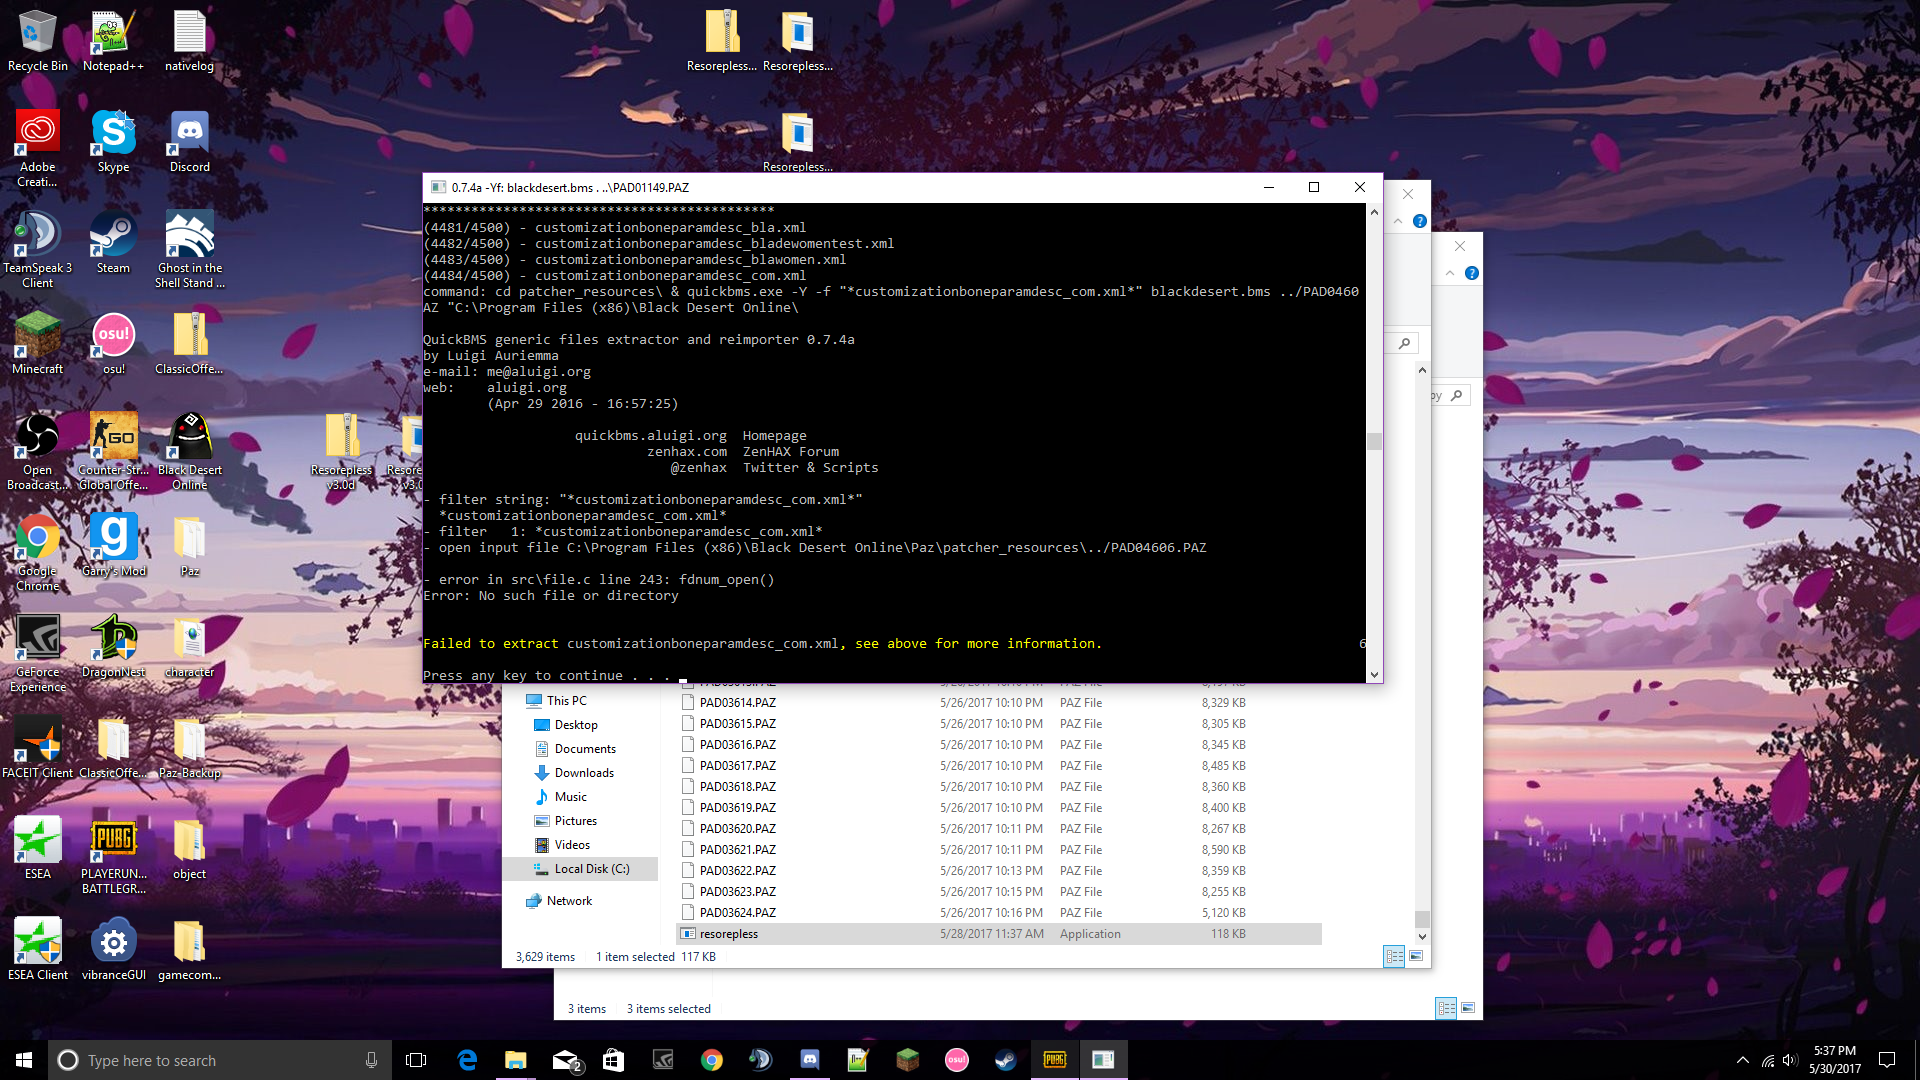Screen dimensions: 1920x1080
Task: Switch to details view in Explorer
Action: tap(1394, 957)
